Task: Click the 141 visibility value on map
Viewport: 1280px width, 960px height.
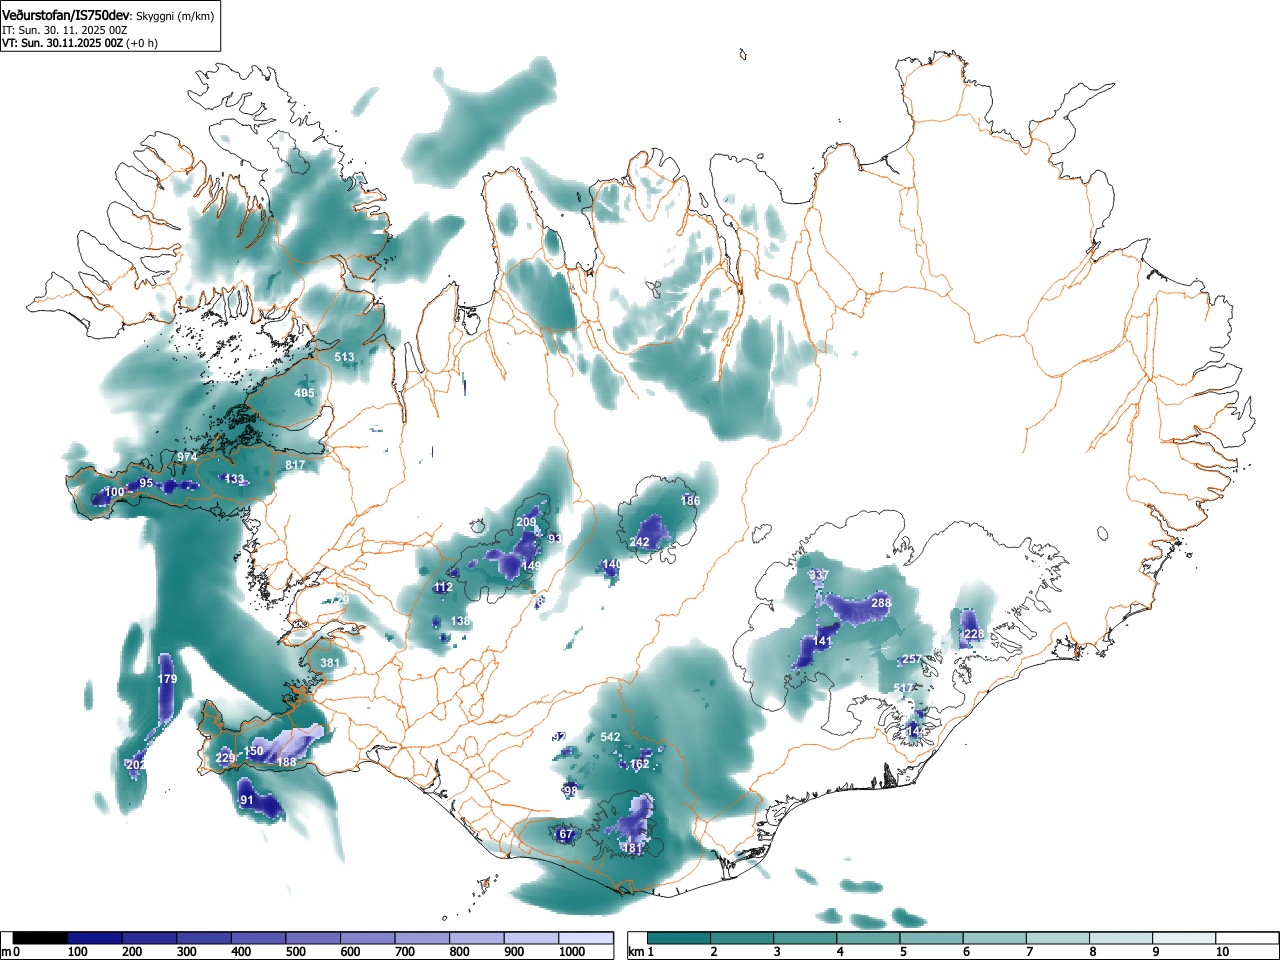Action: (x=823, y=641)
